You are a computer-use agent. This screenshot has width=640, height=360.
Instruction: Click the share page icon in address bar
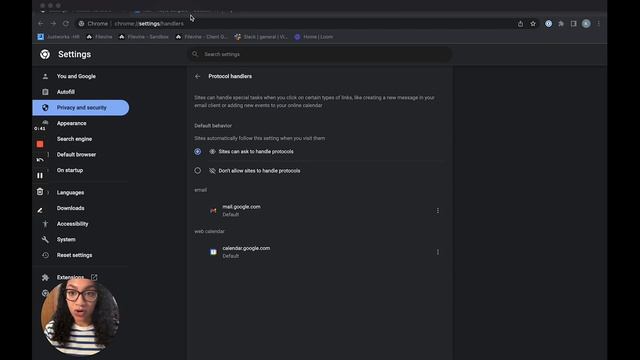click(x=520, y=24)
